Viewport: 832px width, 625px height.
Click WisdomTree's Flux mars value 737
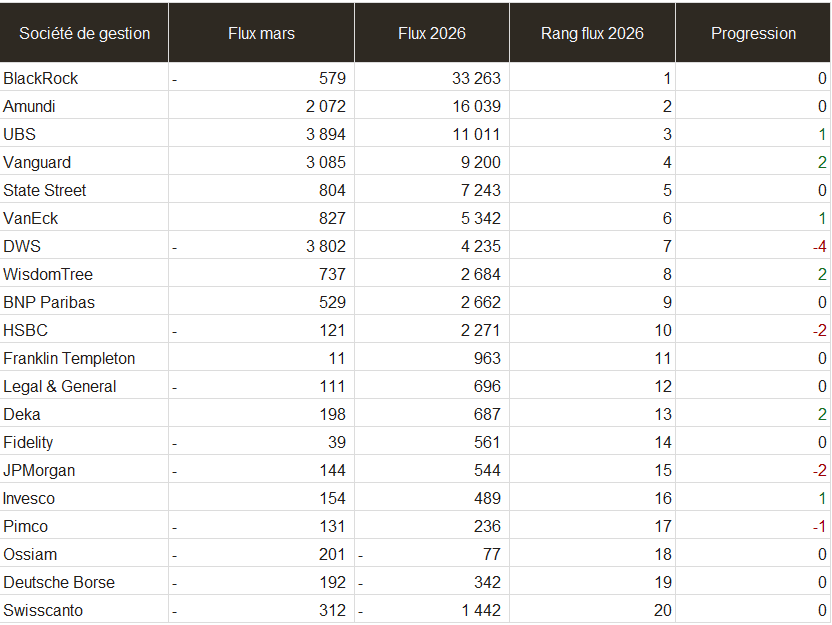[x=332, y=274]
